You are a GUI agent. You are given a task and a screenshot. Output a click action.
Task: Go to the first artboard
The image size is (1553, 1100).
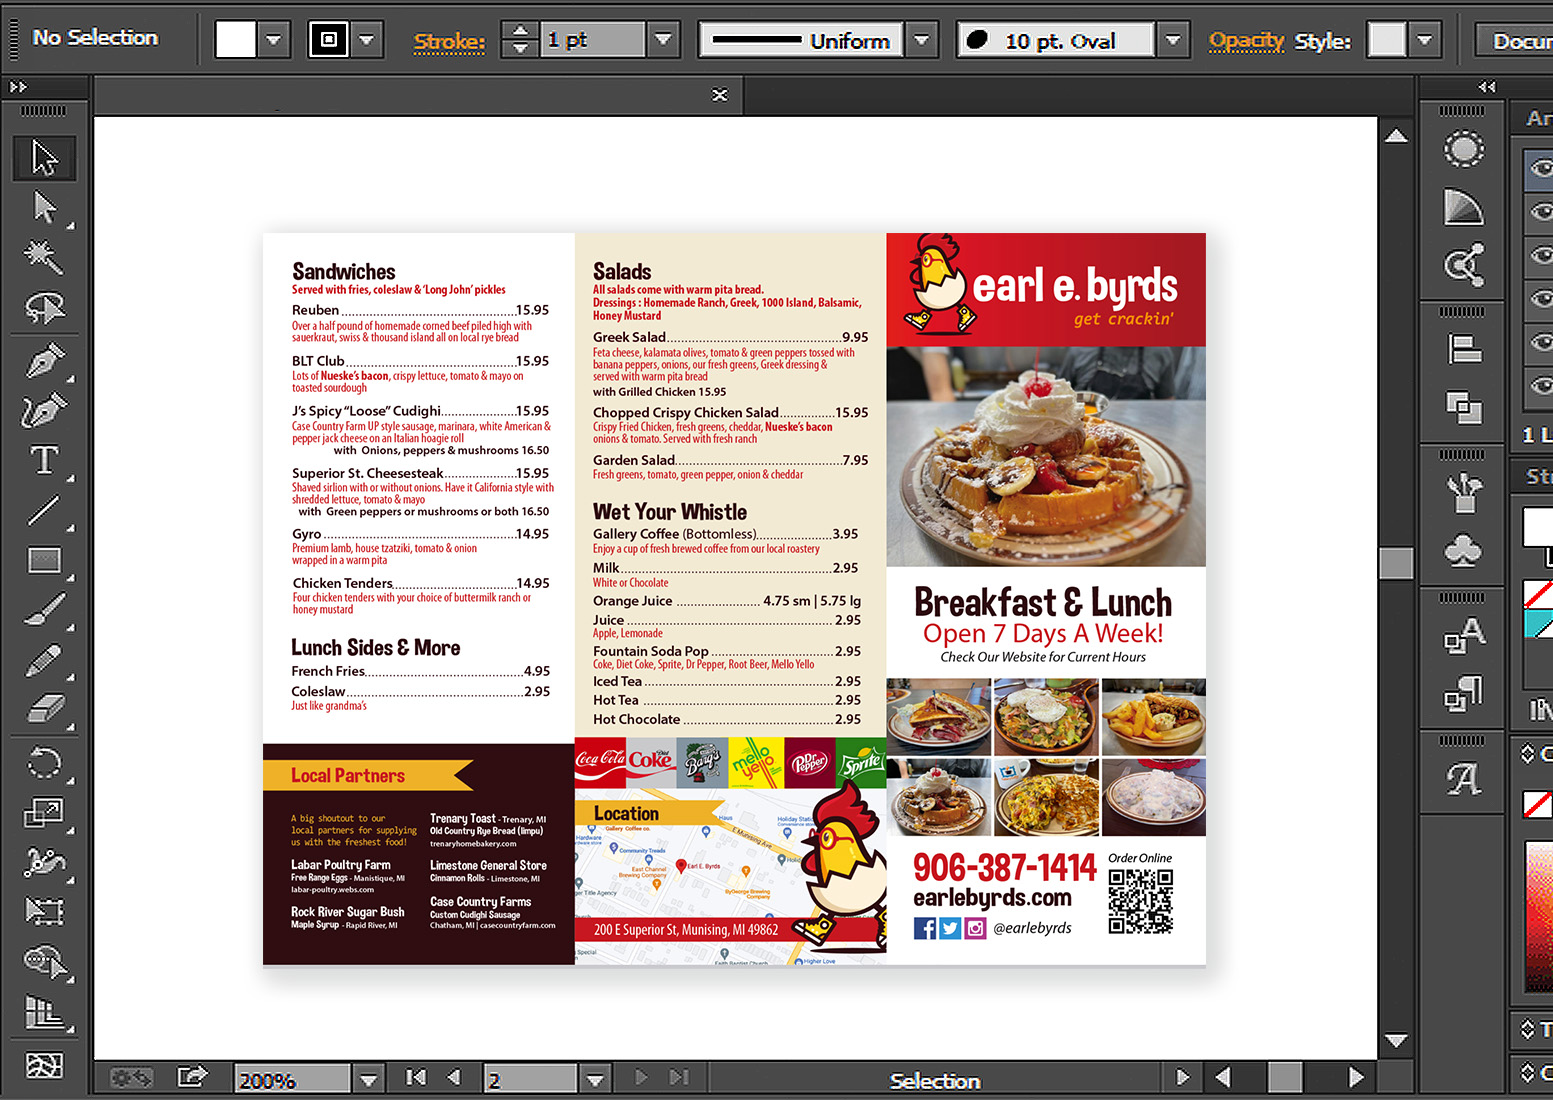pyautogui.click(x=415, y=1077)
